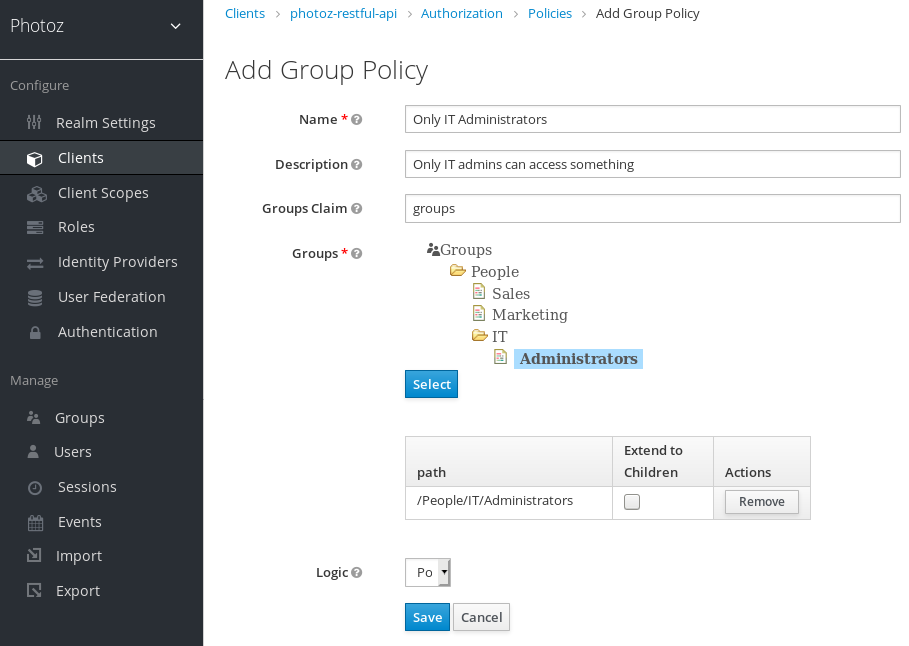Image resolution: width=909 pixels, height=646 pixels.
Task: Collapse the IT group folder
Action: (479, 337)
